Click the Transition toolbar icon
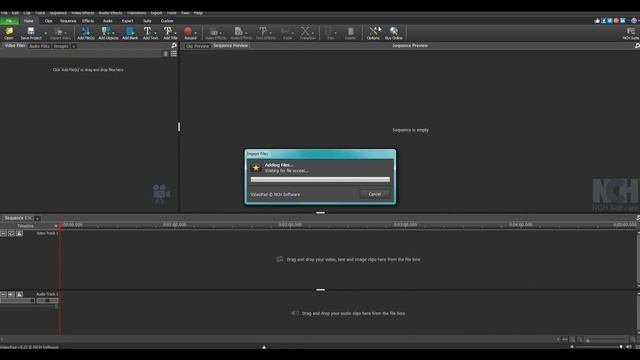 click(307, 33)
